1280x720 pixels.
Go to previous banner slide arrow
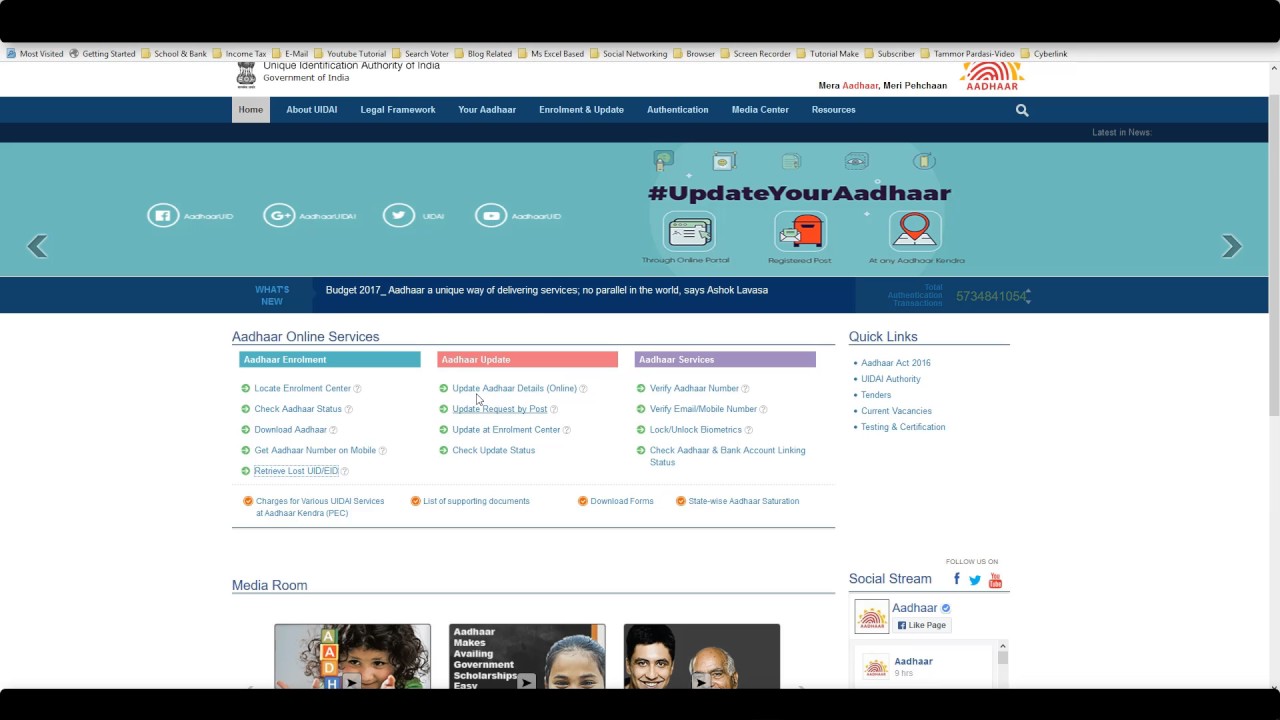coord(37,246)
